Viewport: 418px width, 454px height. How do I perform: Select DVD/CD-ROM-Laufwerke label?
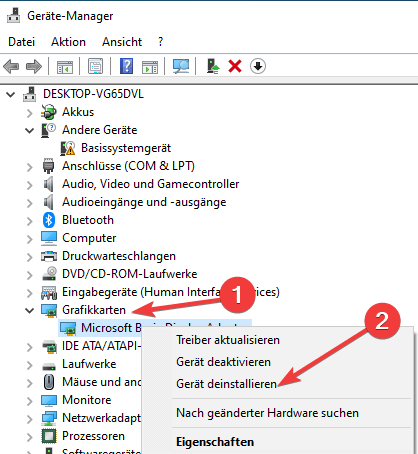(x=130, y=274)
